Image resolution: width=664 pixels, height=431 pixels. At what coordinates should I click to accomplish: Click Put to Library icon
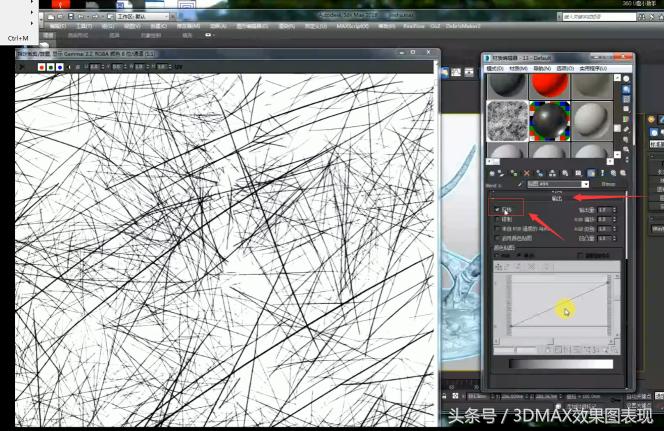(565, 173)
